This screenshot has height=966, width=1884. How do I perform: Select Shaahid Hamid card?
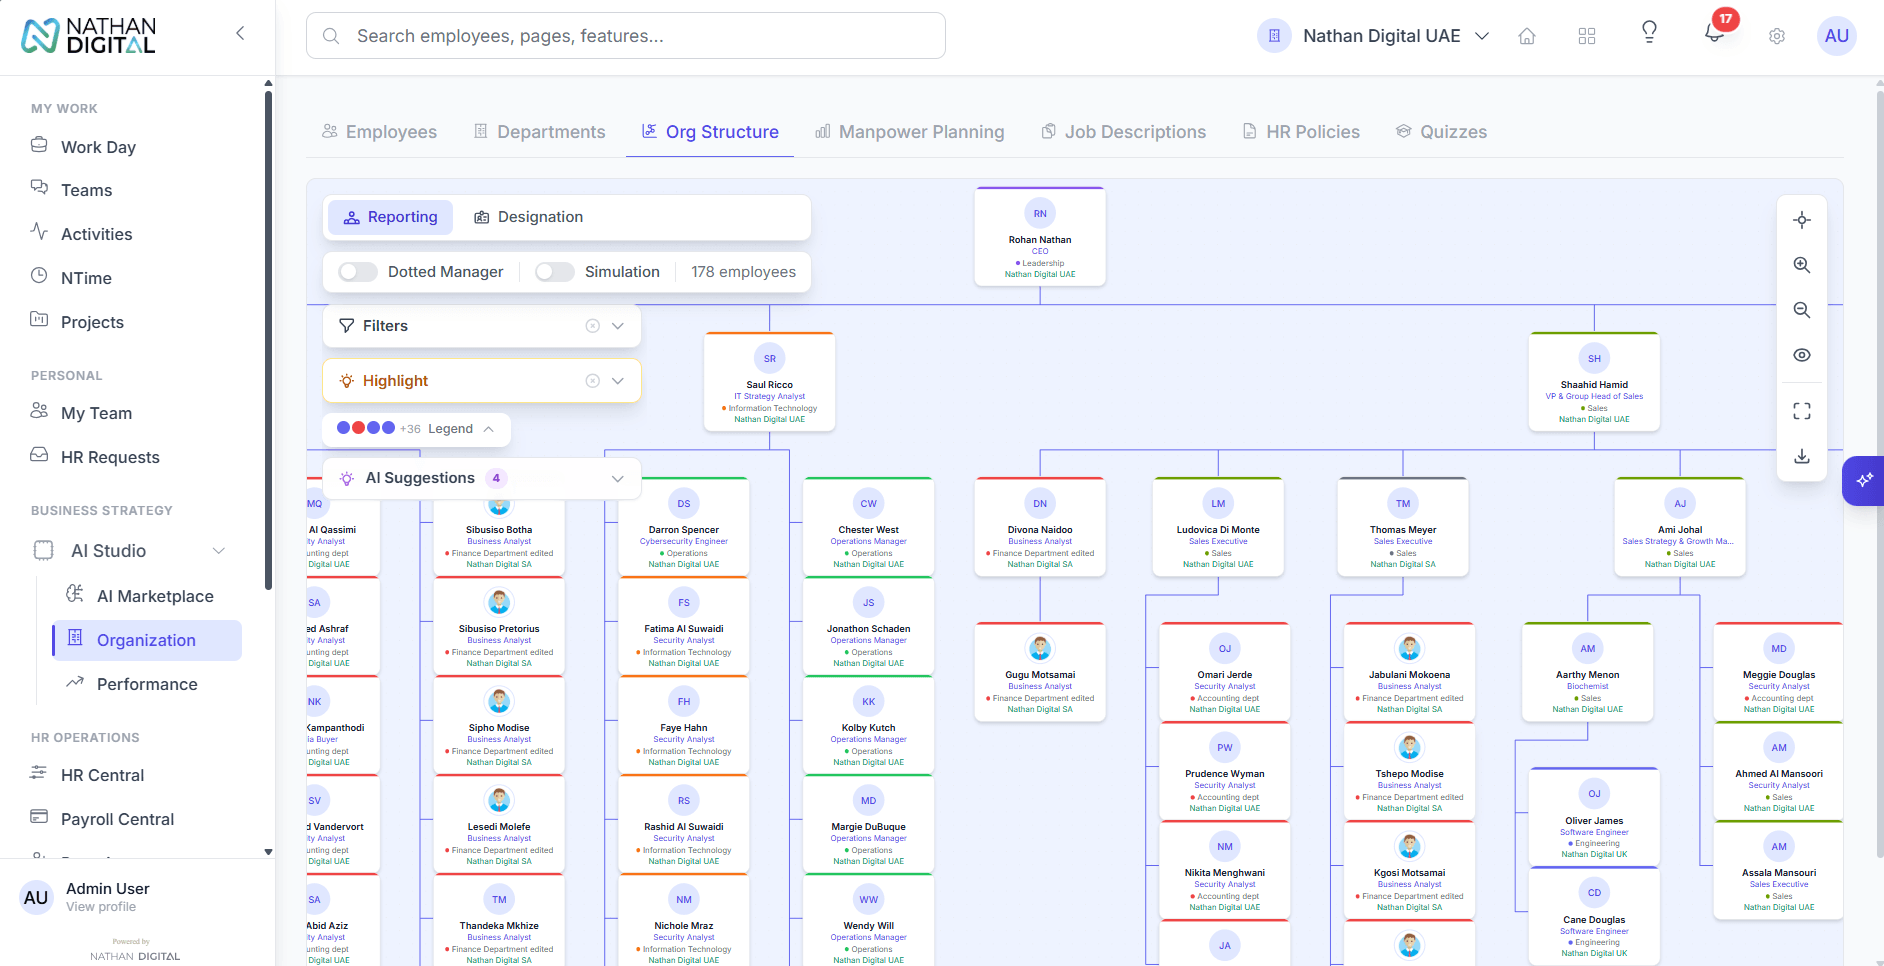(x=1594, y=382)
